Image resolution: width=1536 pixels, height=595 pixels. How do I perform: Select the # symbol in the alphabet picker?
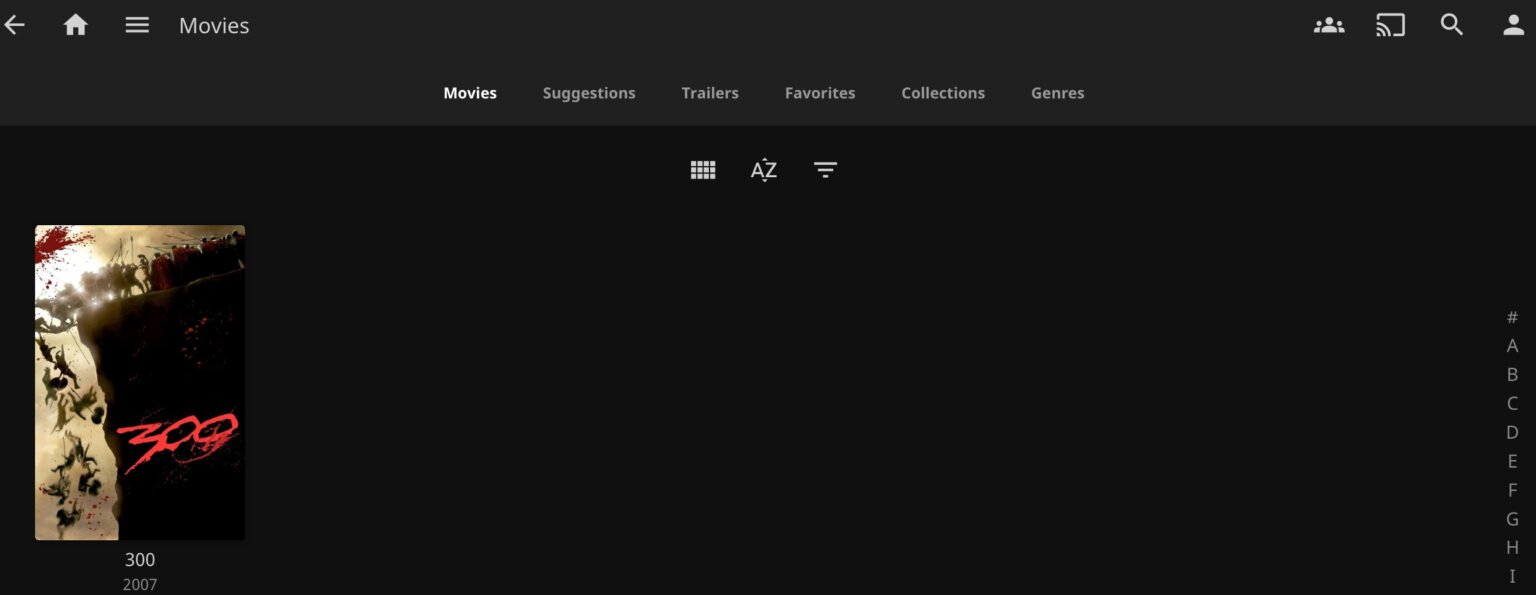click(1512, 317)
